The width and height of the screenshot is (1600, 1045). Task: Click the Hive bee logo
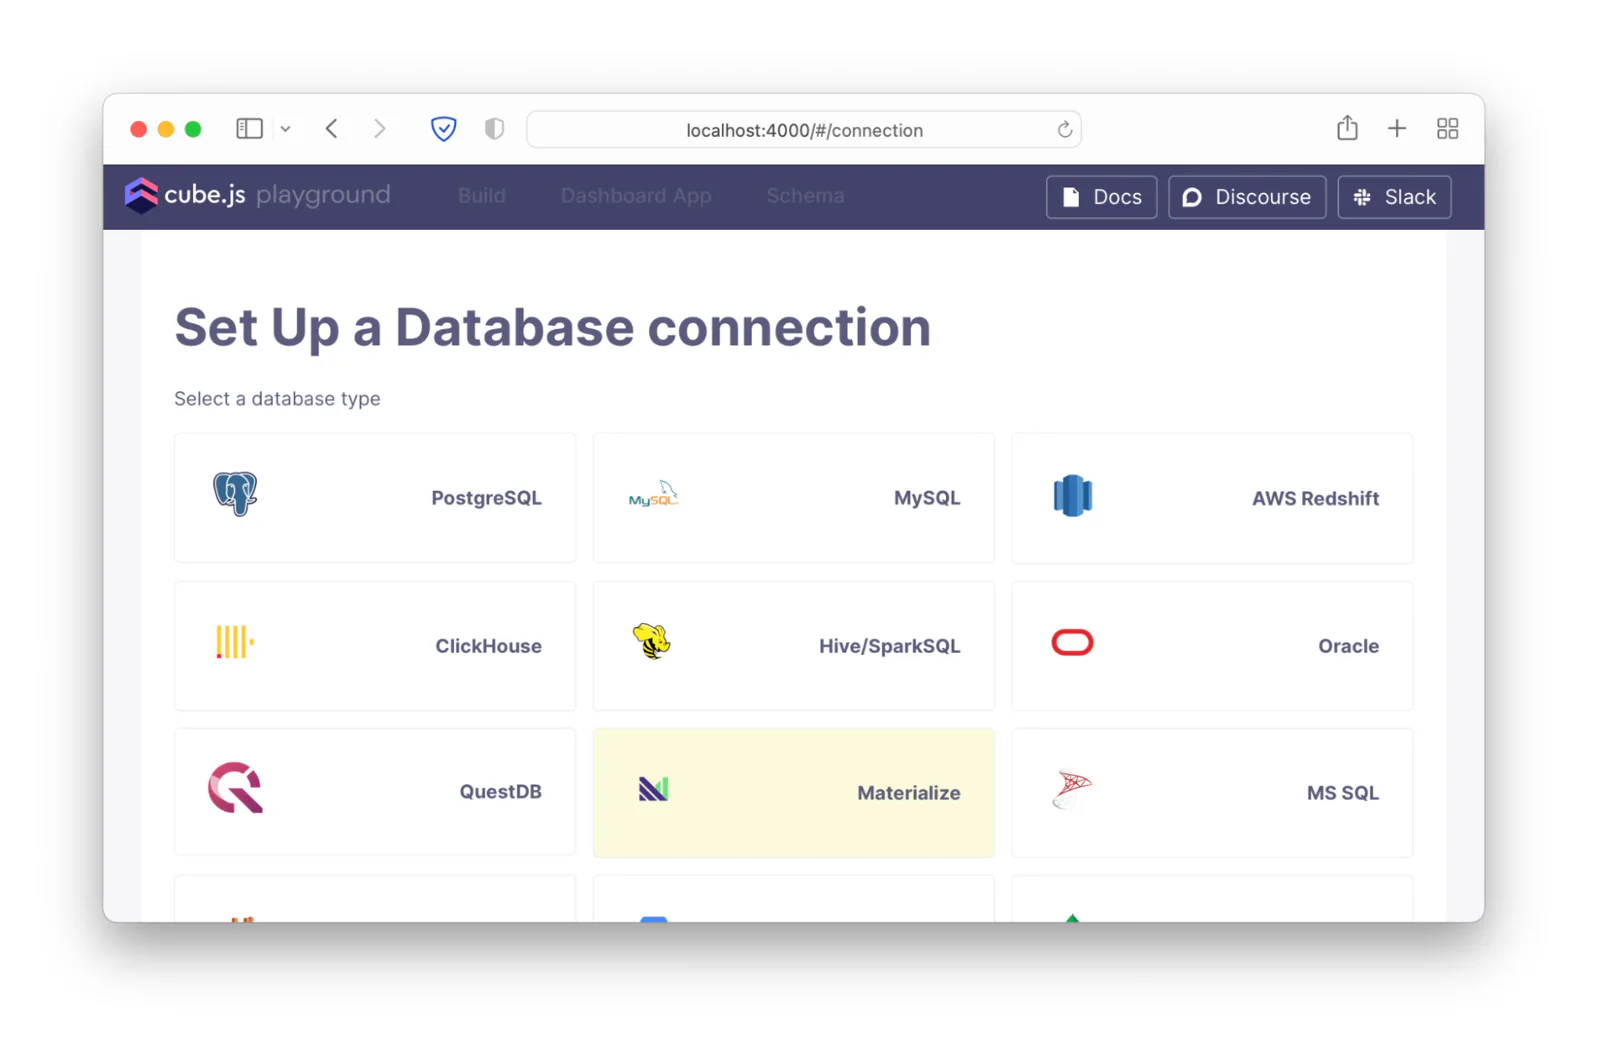pos(652,642)
